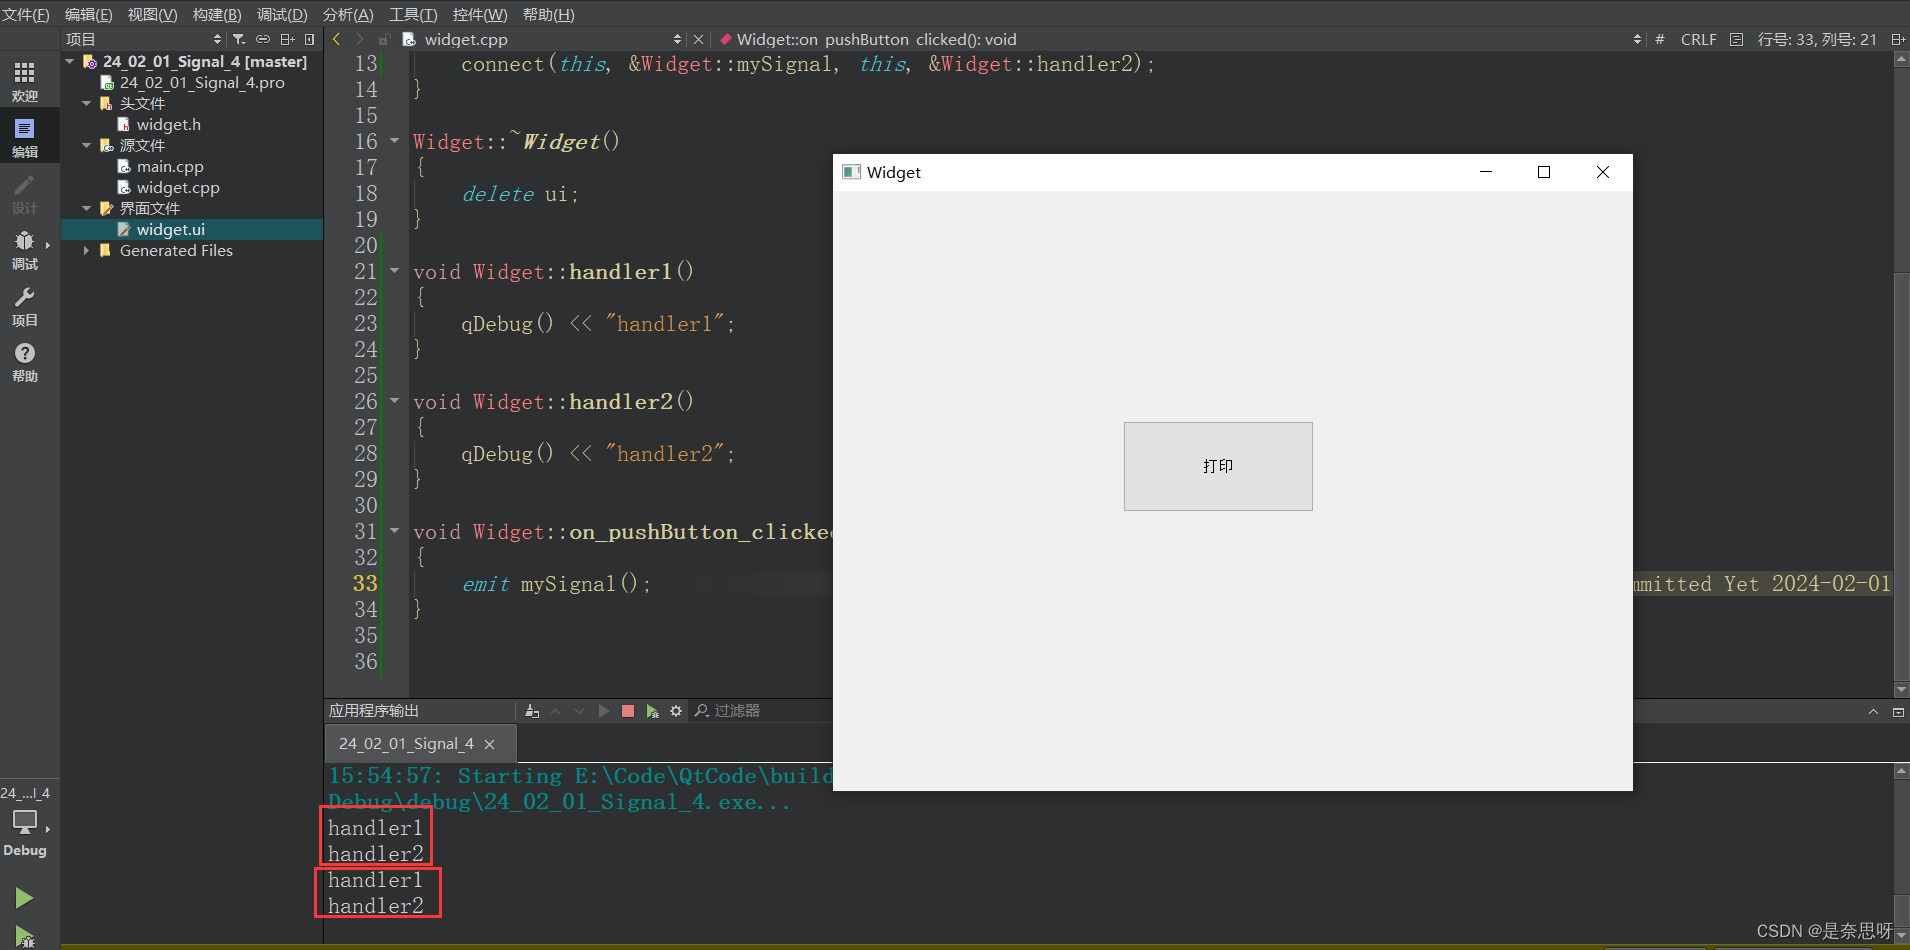
Task: Fold handler1 function at line 21
Action: [394, 271]
